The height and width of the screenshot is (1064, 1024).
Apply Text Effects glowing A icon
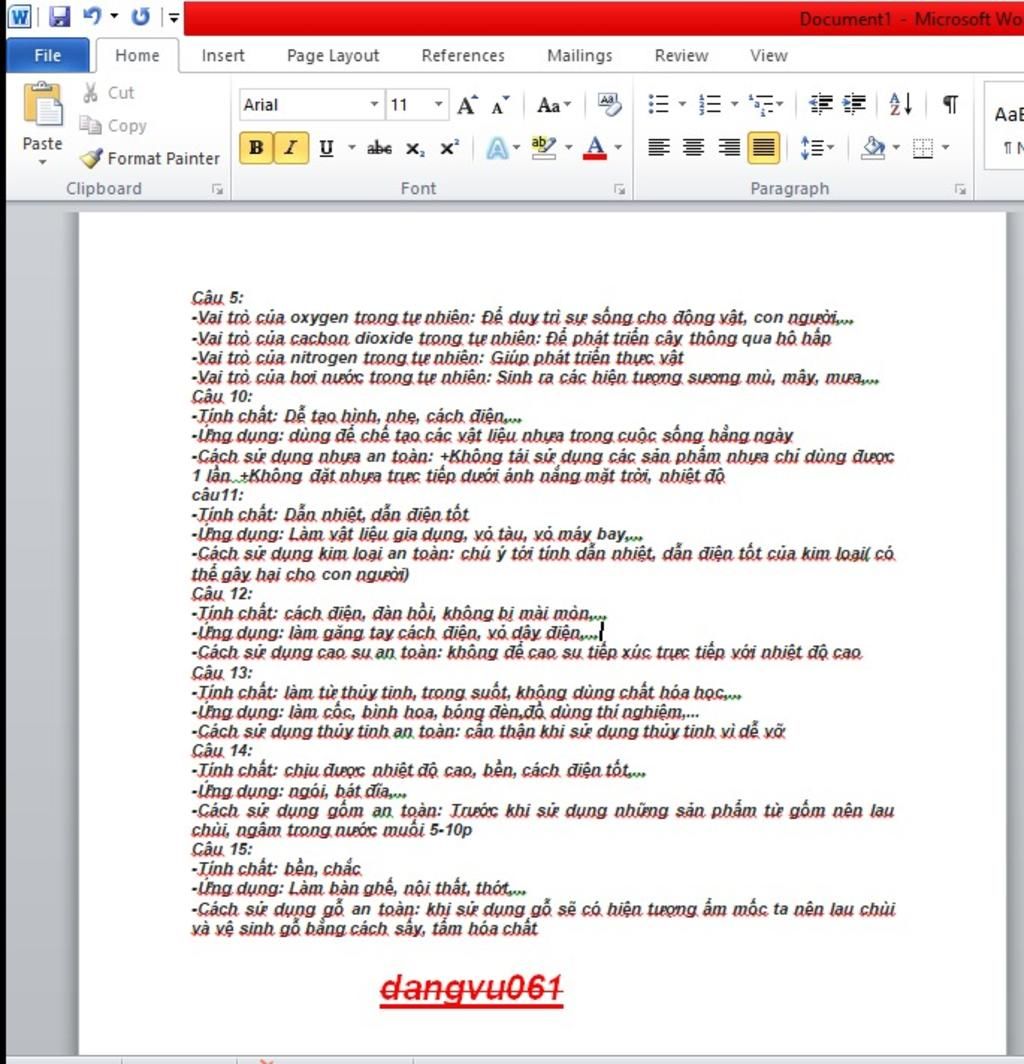click(497, 148)
